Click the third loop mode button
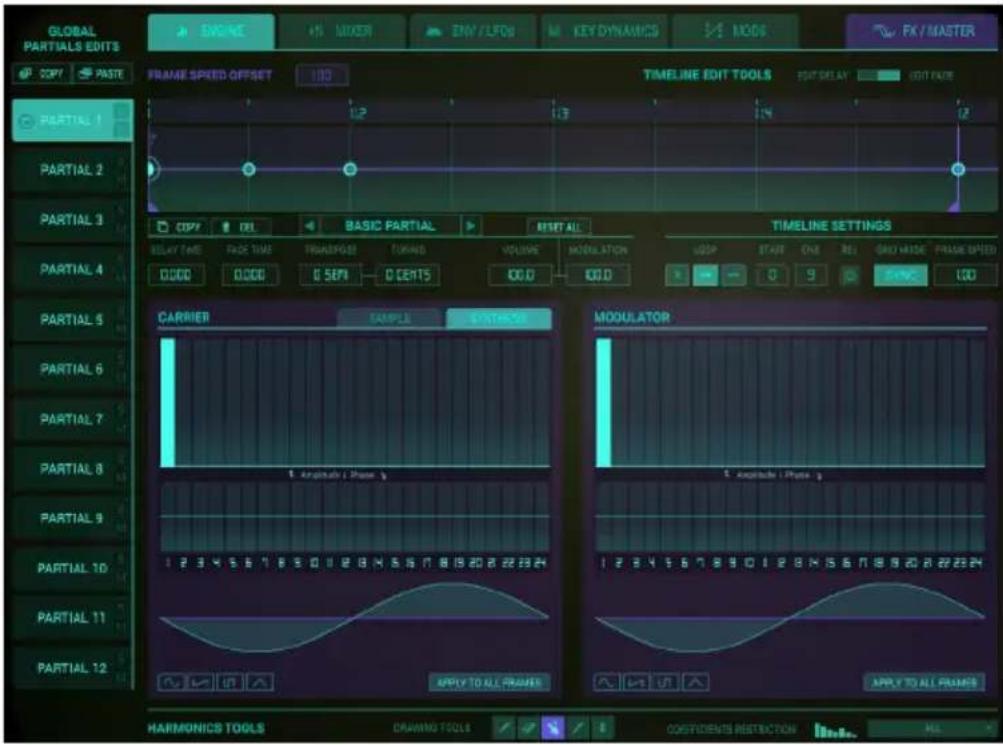This screenshot has width=1003, height=745. pos(734,275)
